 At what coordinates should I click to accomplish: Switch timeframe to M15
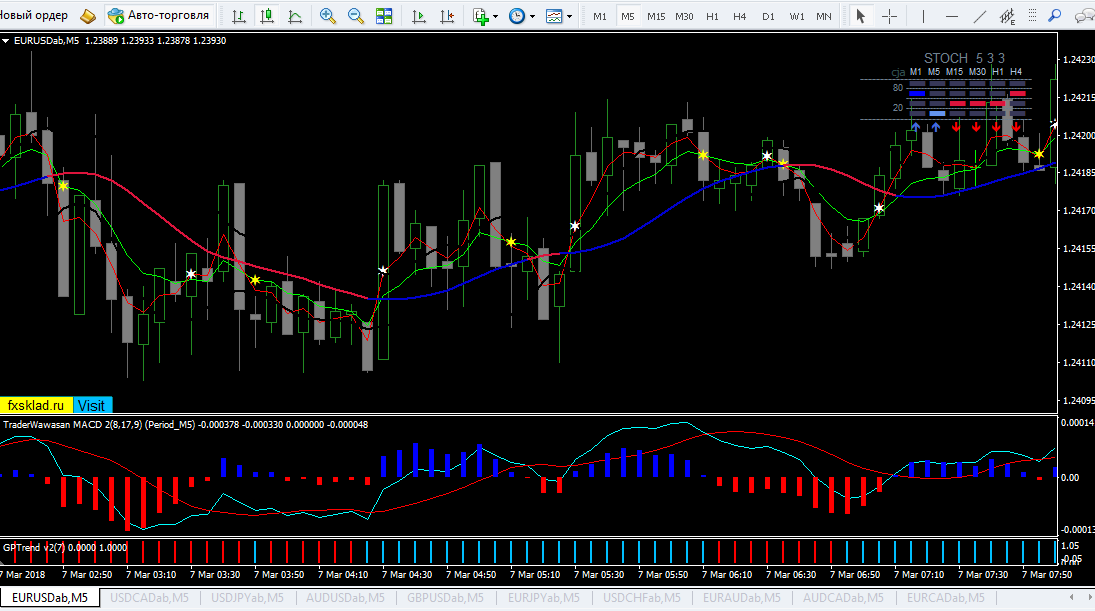[x=656, y=16]
